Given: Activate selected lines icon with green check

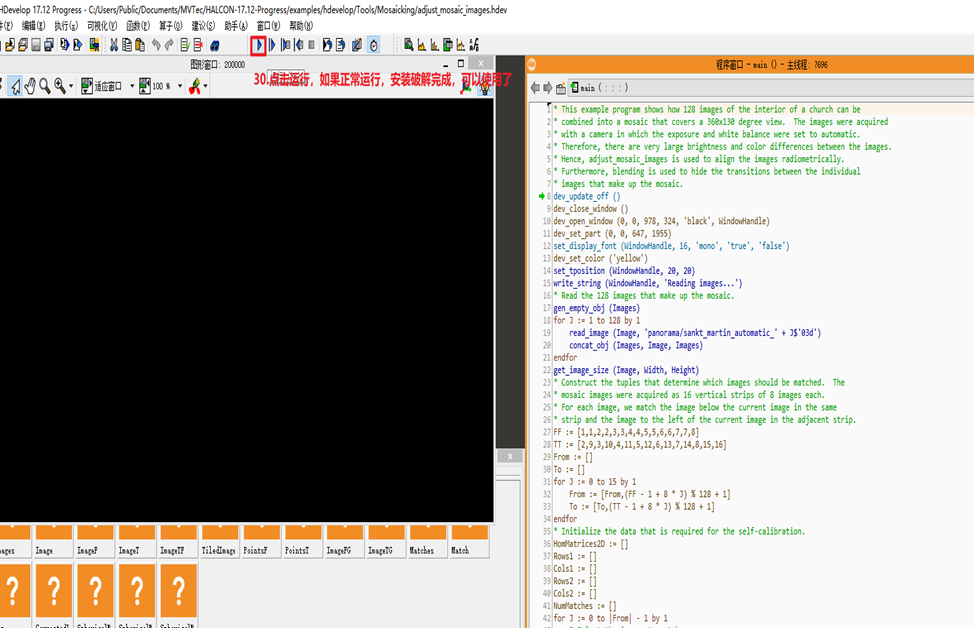Looking at the screenshot, I should (x=184, y=45).
